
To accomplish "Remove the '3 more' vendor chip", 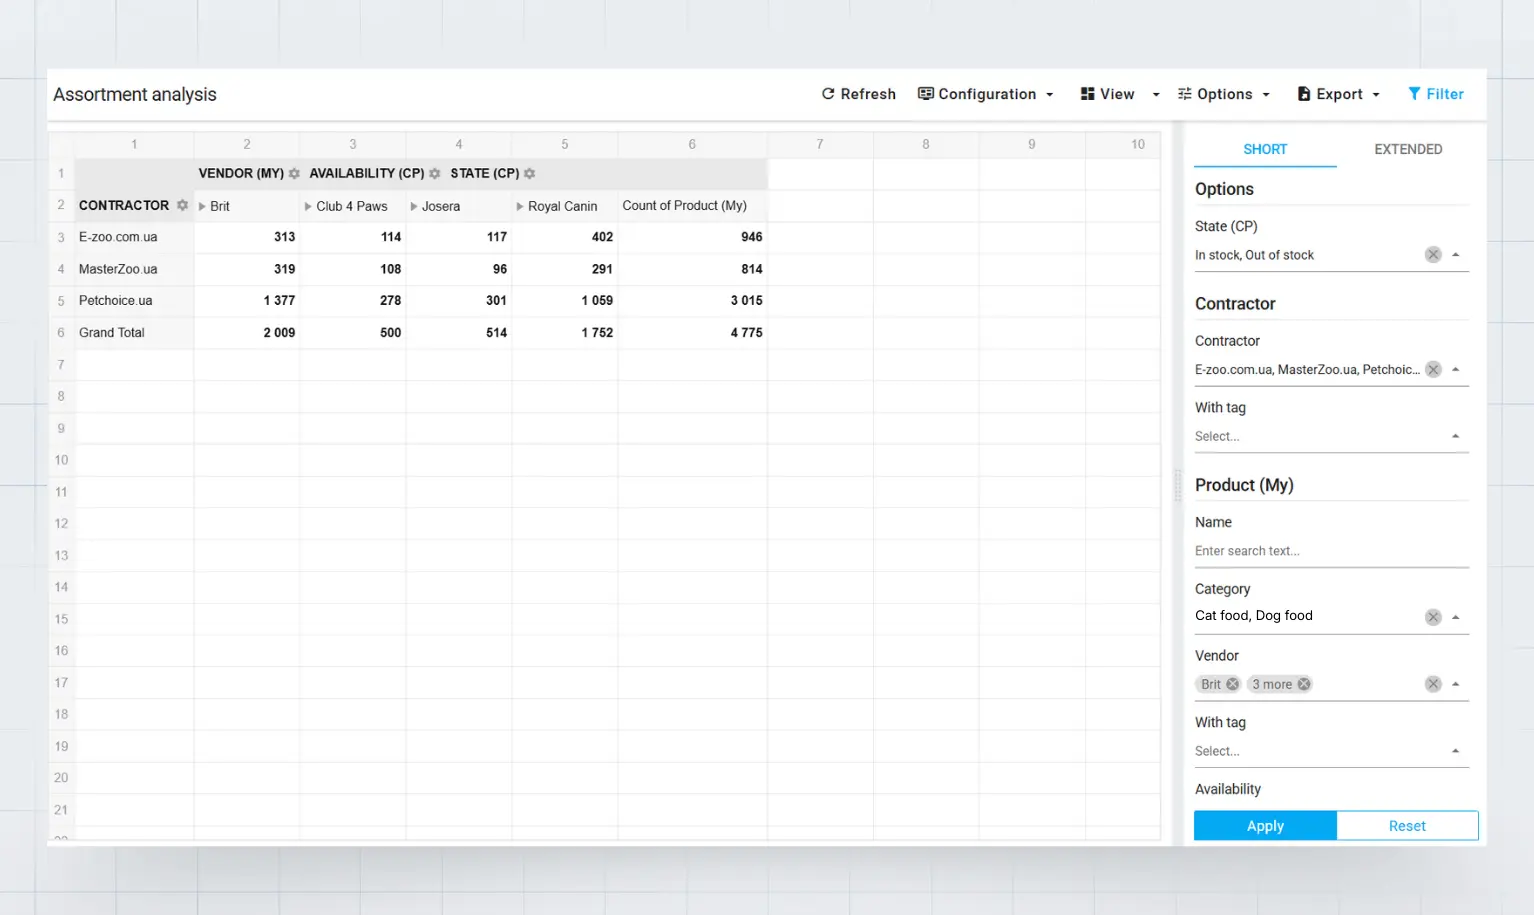I will click(1304, 685).
